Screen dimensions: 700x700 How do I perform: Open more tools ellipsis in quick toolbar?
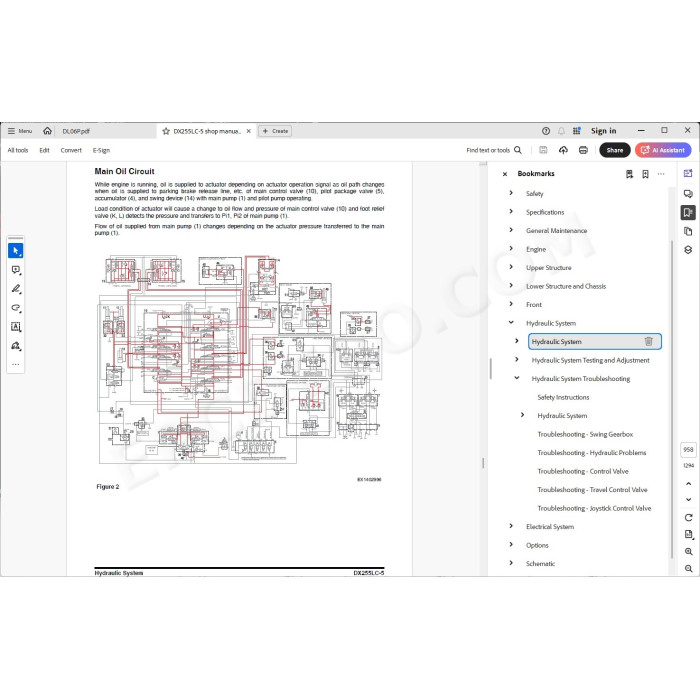pyautogui.click(x=16, y=364)
